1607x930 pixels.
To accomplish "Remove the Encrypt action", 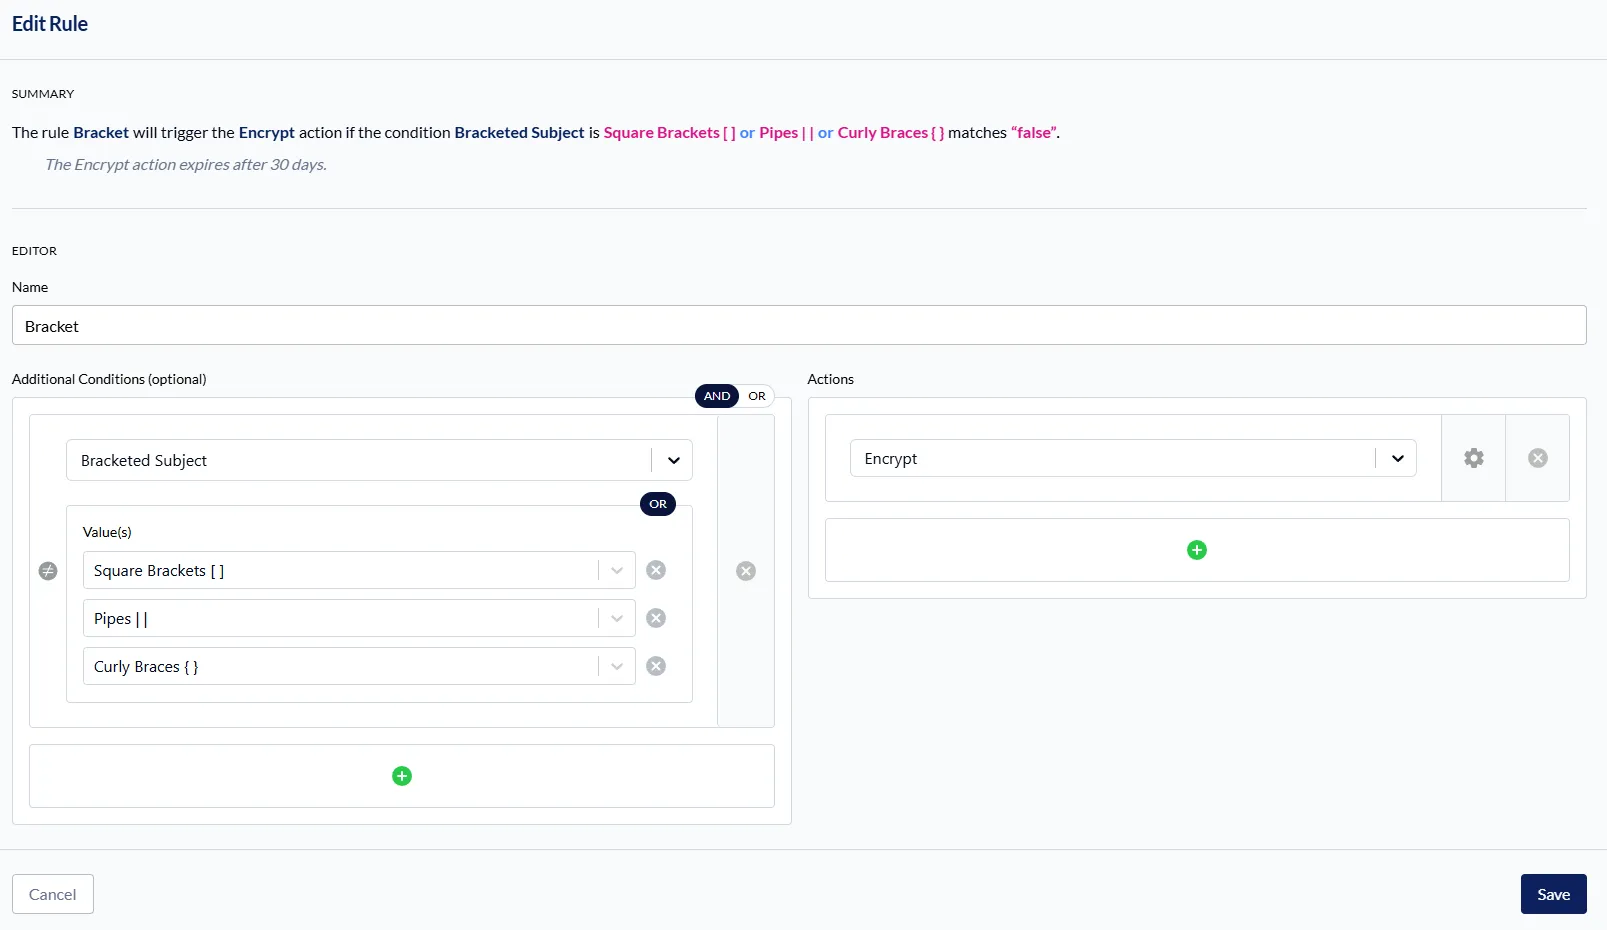I will click(x=1538, y=458).
